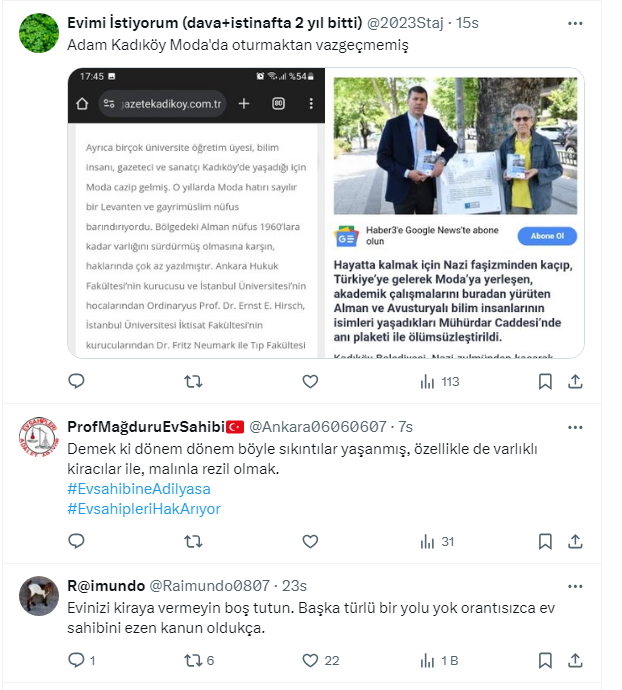Image resolution: width=622 pixels, height=690 pixels.
Task: Open more options for the R@imundo tweet
Action: pos(575,586)
